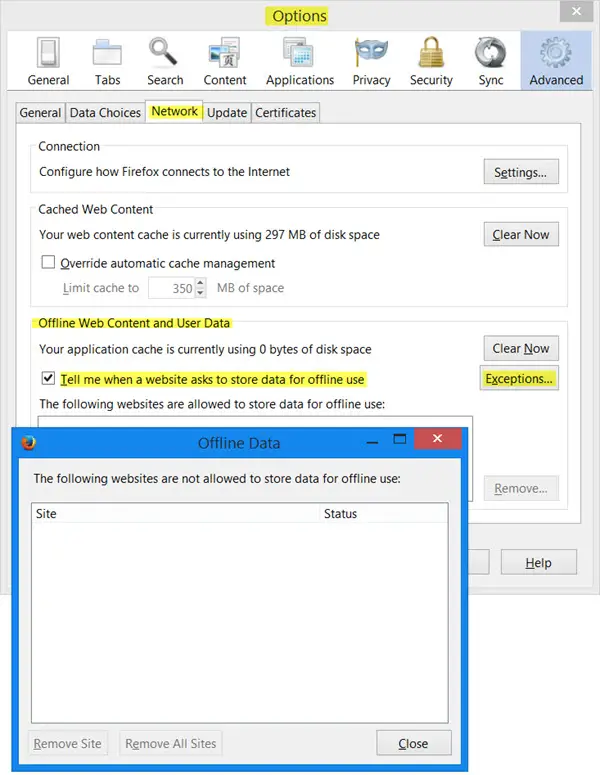Increase the cache limit stepper

tap(200, 283)
